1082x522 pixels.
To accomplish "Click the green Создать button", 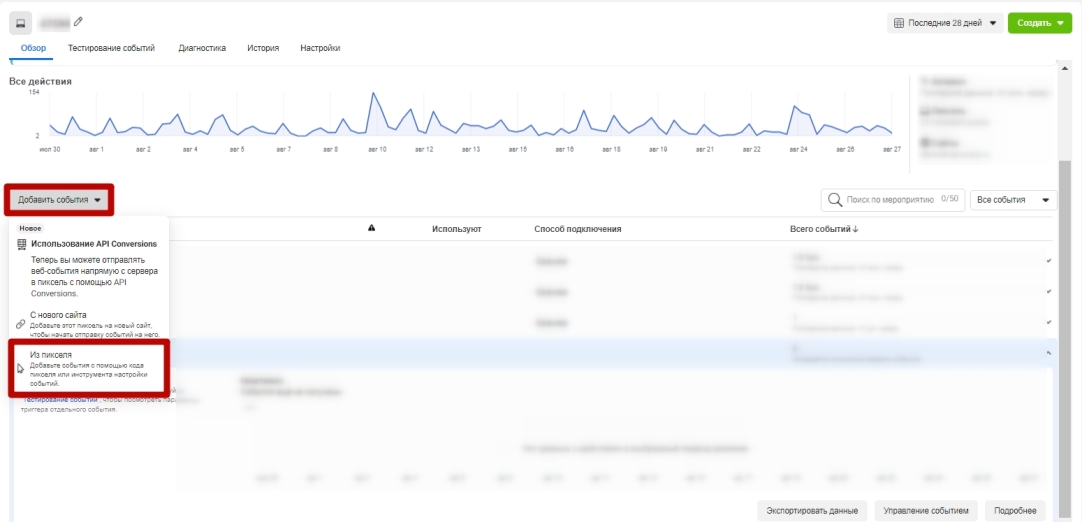I will [x=1039, y=23].
